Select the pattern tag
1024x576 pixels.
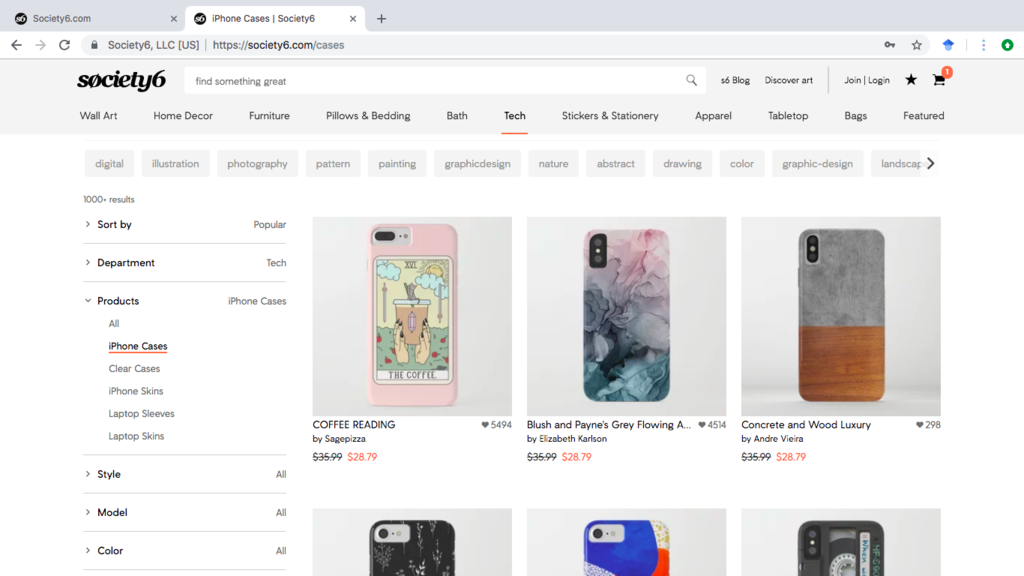(333, 164)
